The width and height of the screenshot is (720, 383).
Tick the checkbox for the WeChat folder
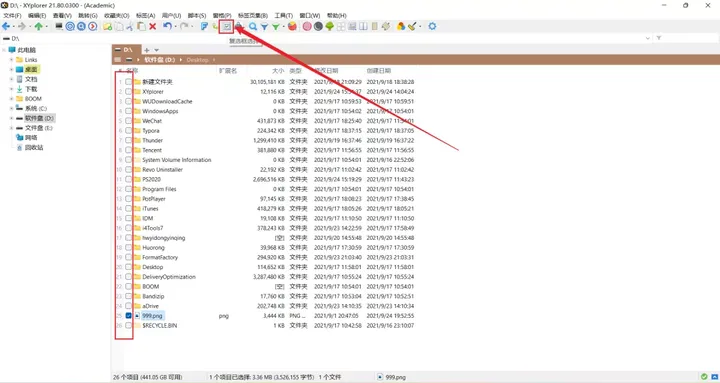point(129,121)
